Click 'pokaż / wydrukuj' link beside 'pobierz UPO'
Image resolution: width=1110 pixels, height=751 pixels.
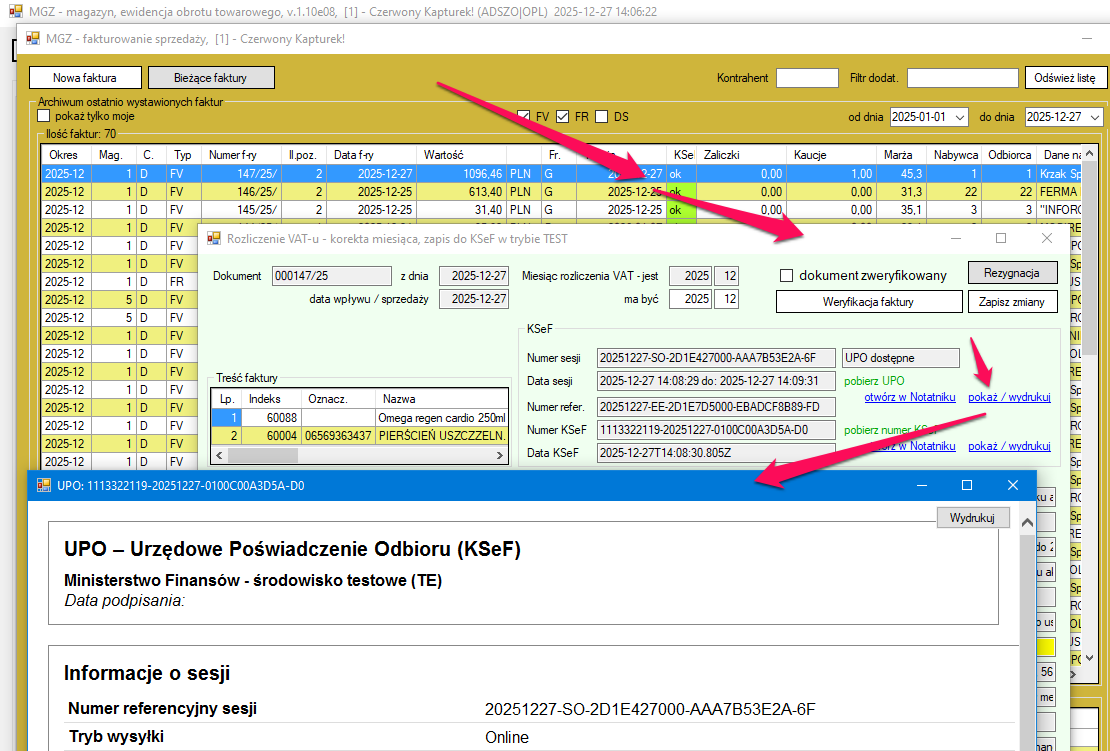[1008, 397]
